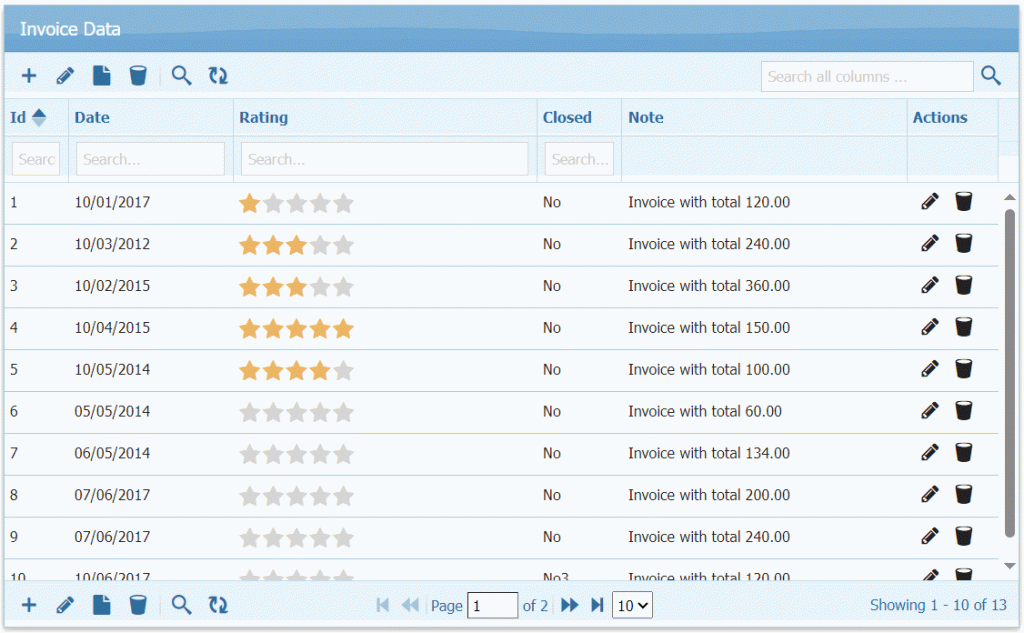Click the view record document icon in top toolbar

(101, 76)
